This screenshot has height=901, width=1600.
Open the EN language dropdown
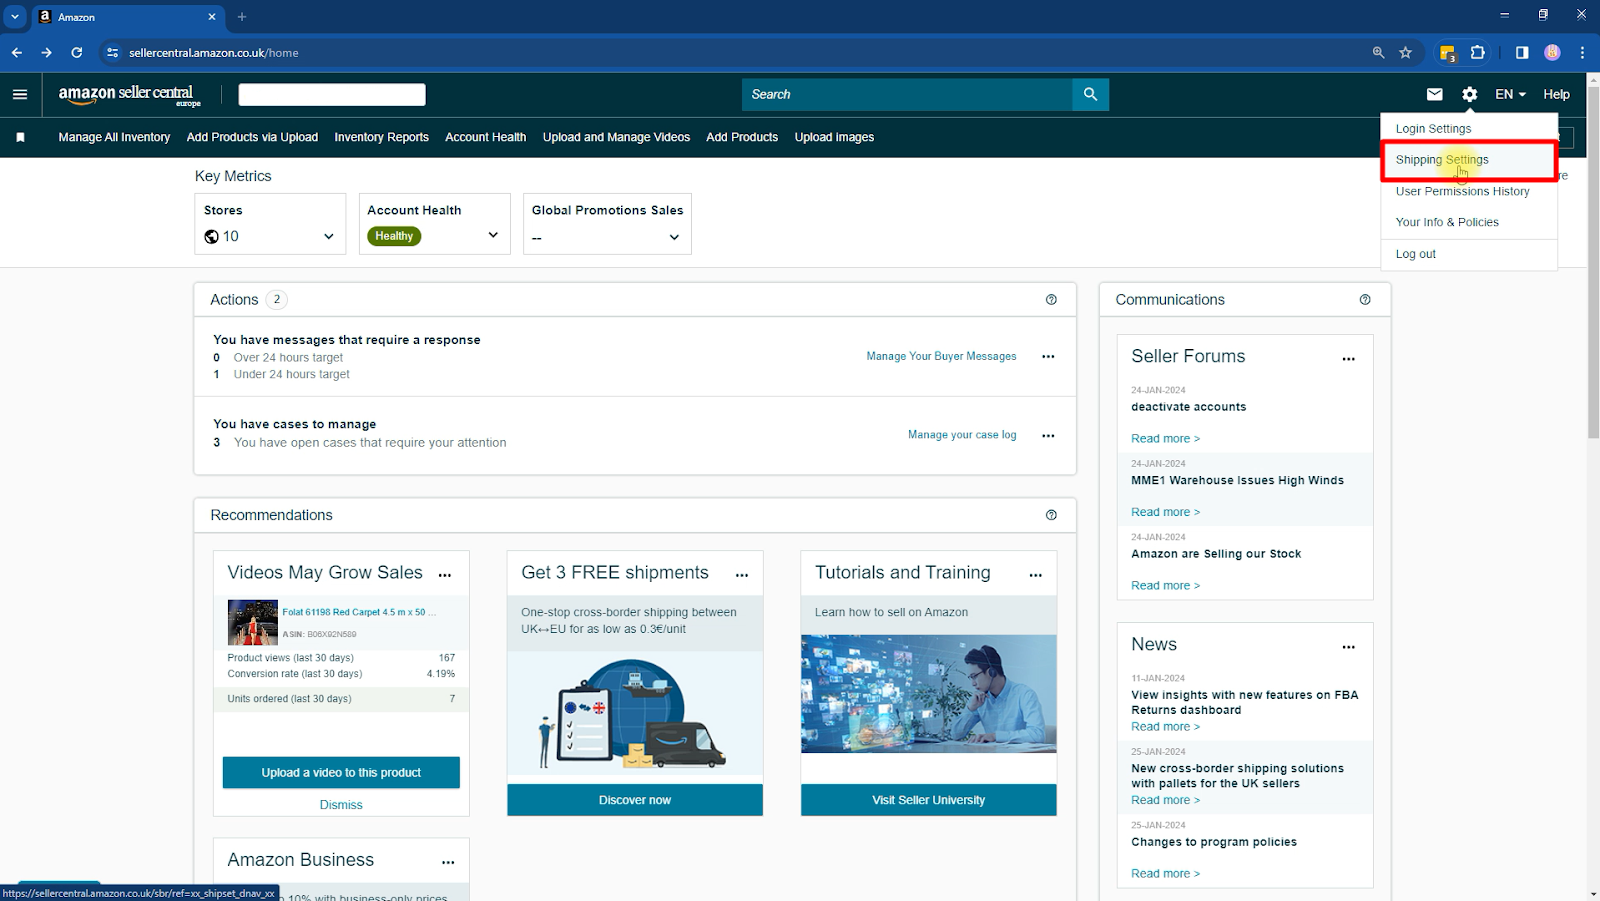tap(1510, 94)
